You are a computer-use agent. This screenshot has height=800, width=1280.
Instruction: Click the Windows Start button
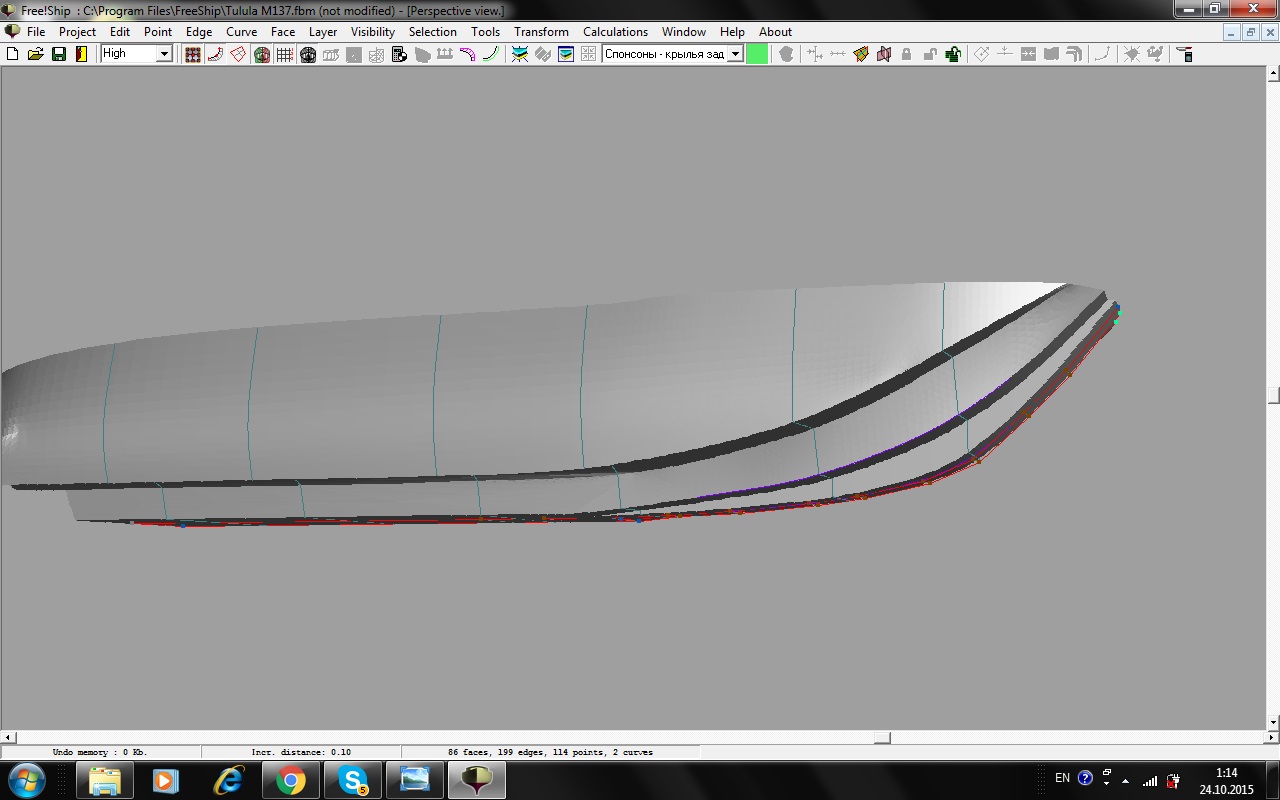pos(27,779)
